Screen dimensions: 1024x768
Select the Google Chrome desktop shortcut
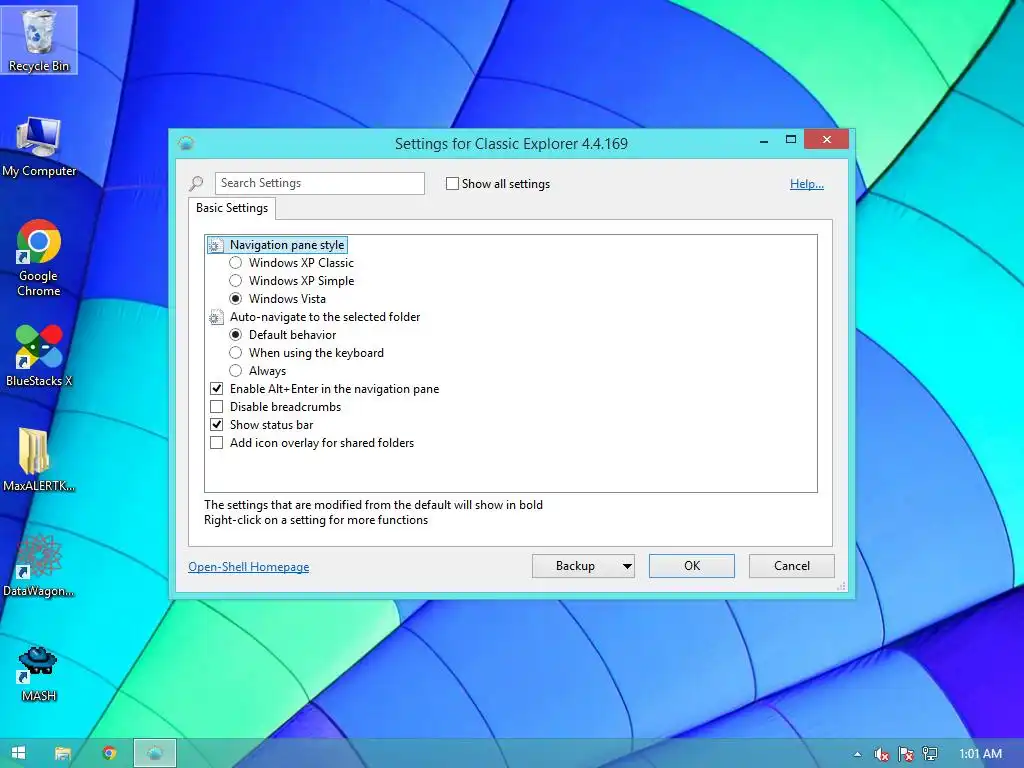pos(39,258)
